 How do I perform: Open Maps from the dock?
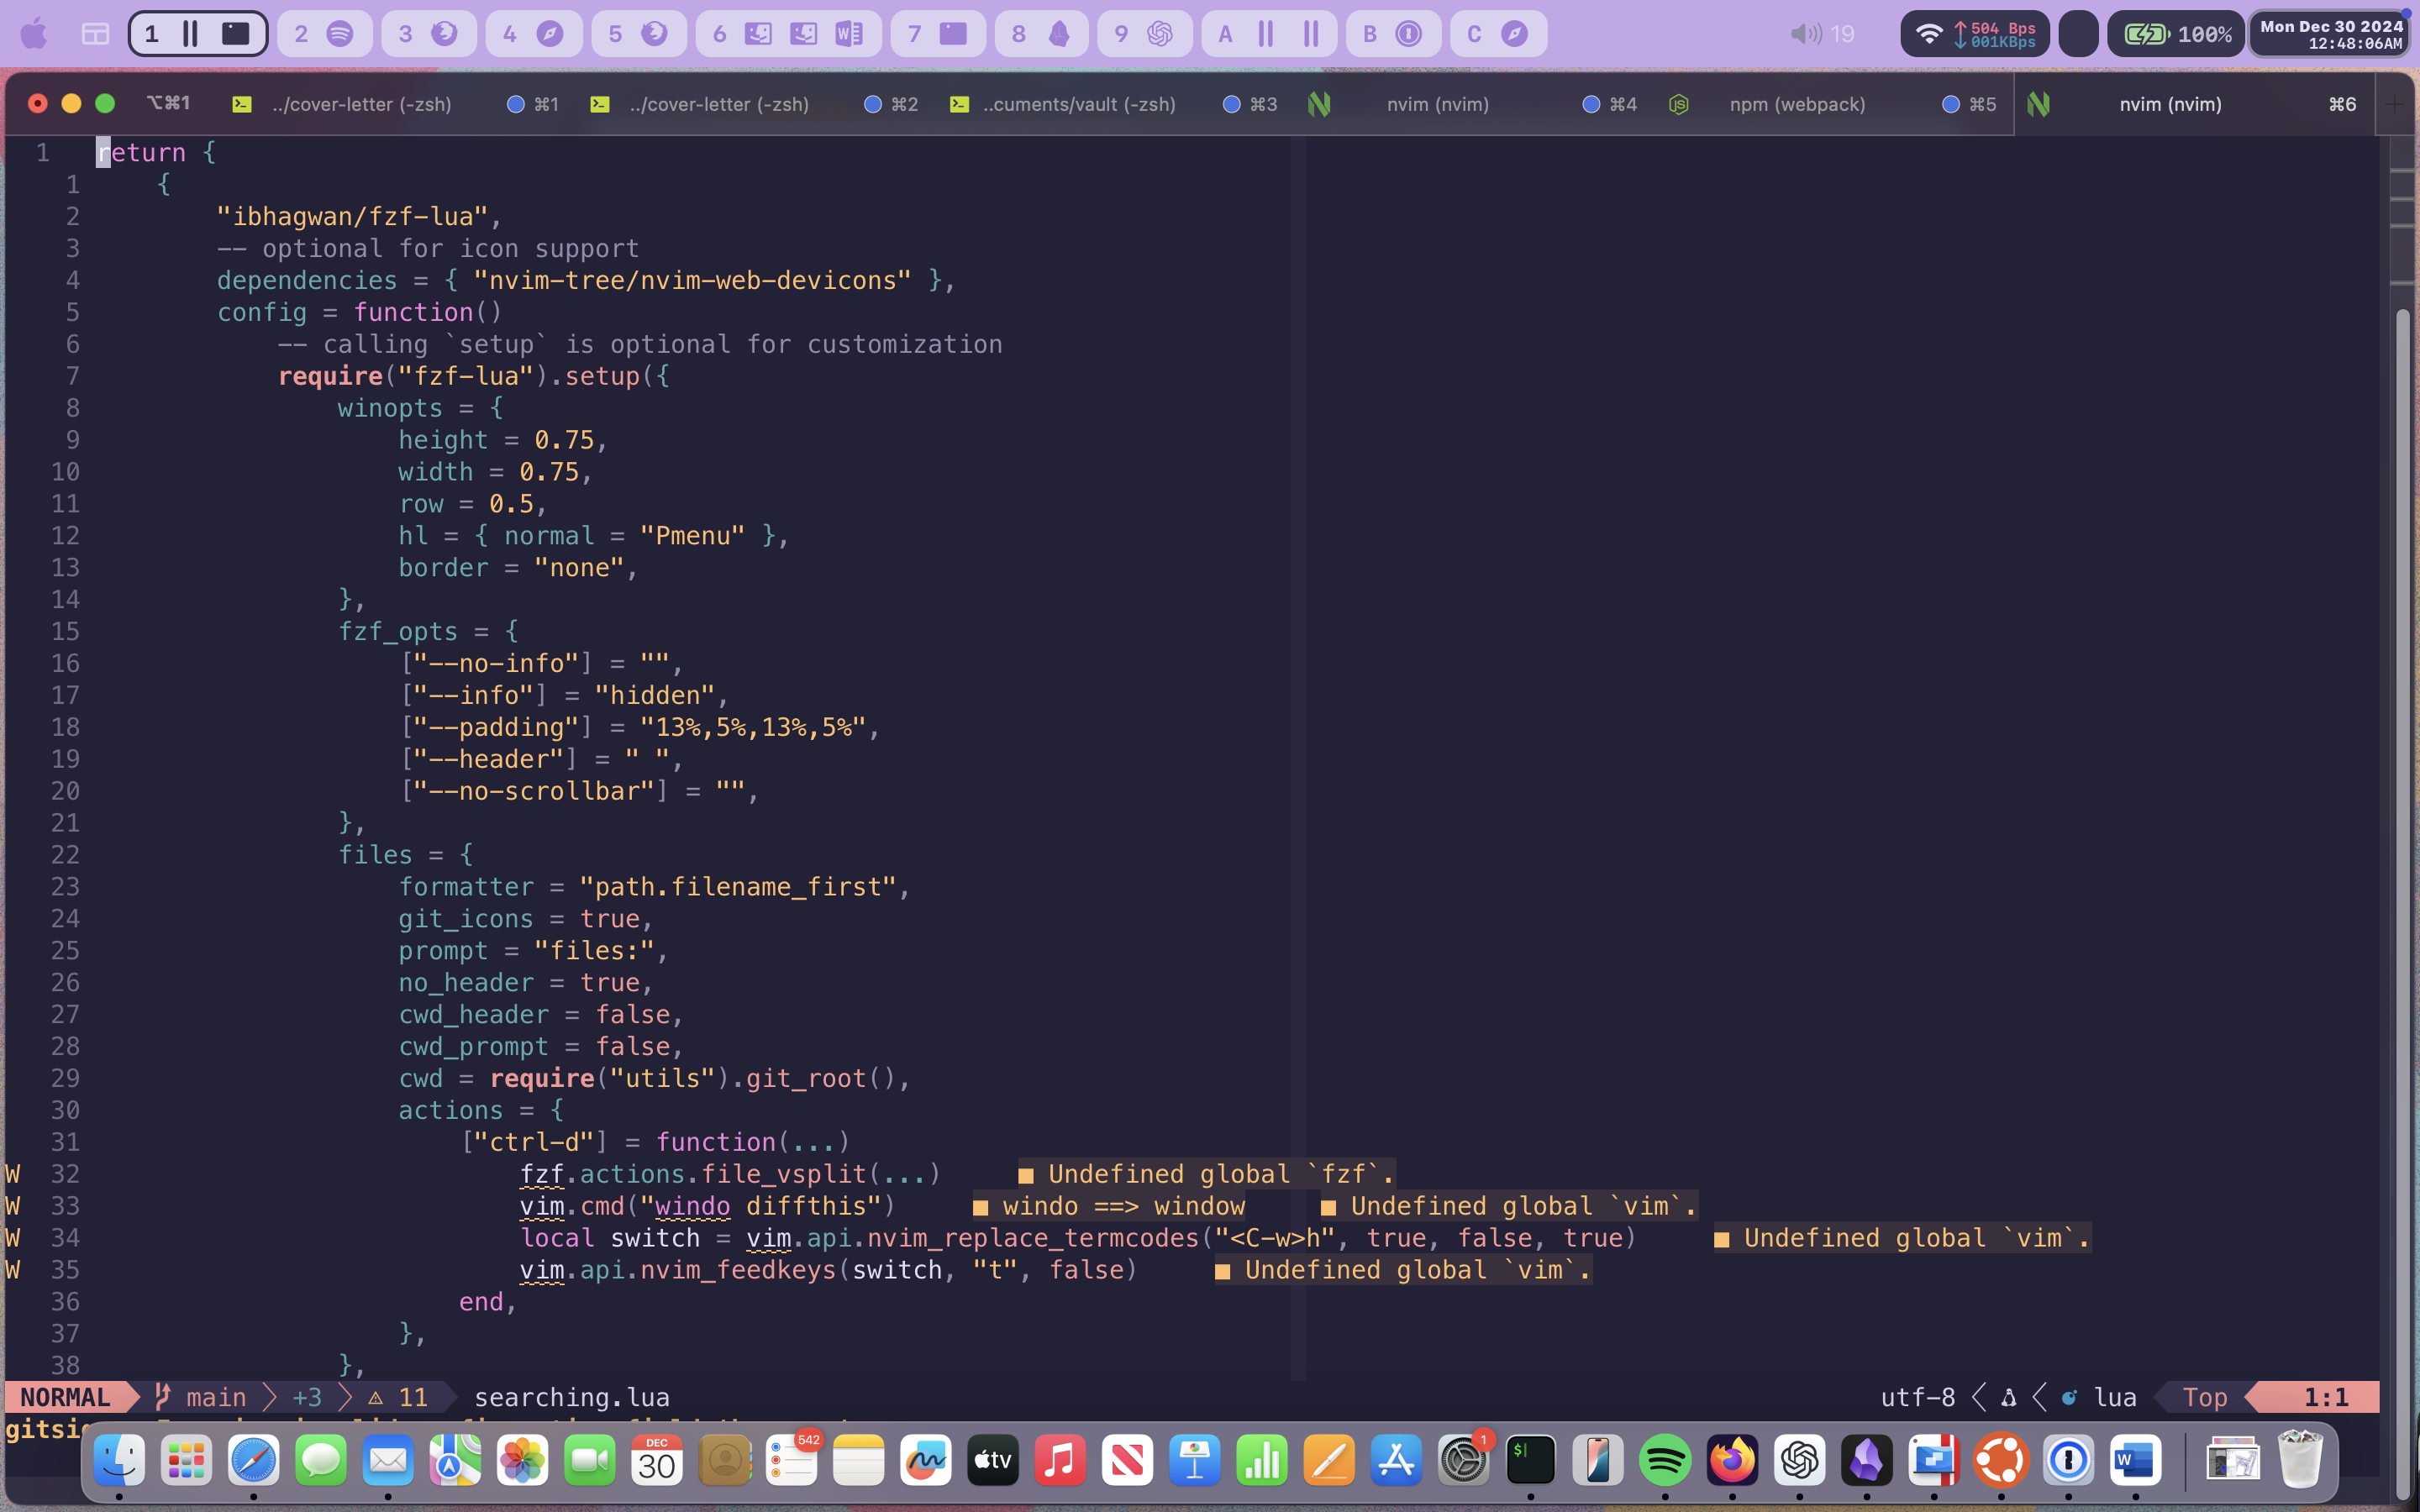coord(455,1461)
